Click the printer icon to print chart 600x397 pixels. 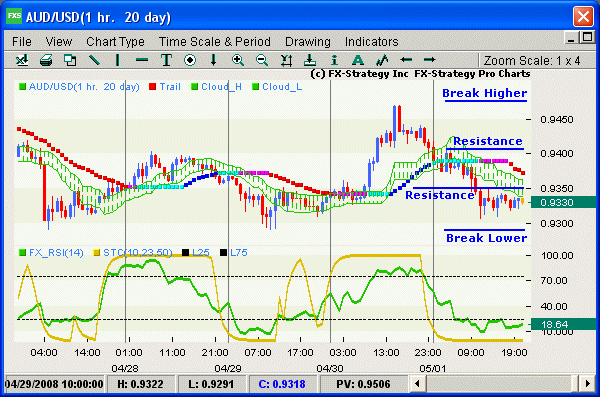[x=46, y=60]
